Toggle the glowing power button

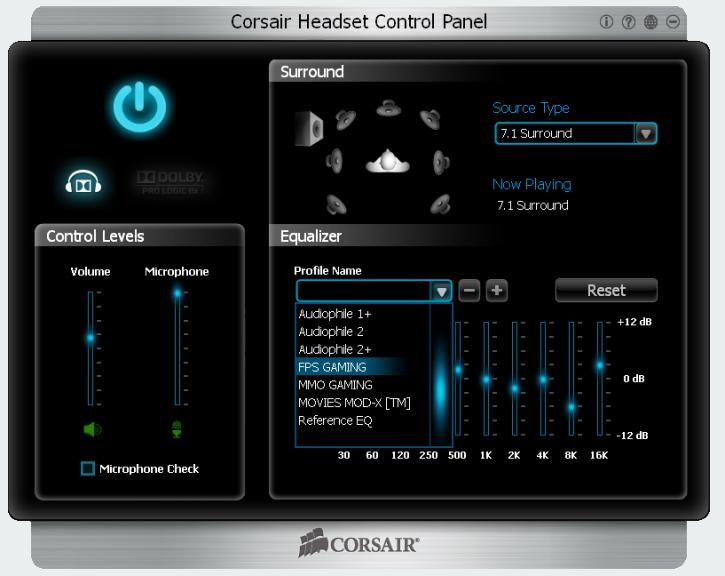pos(140,107)
